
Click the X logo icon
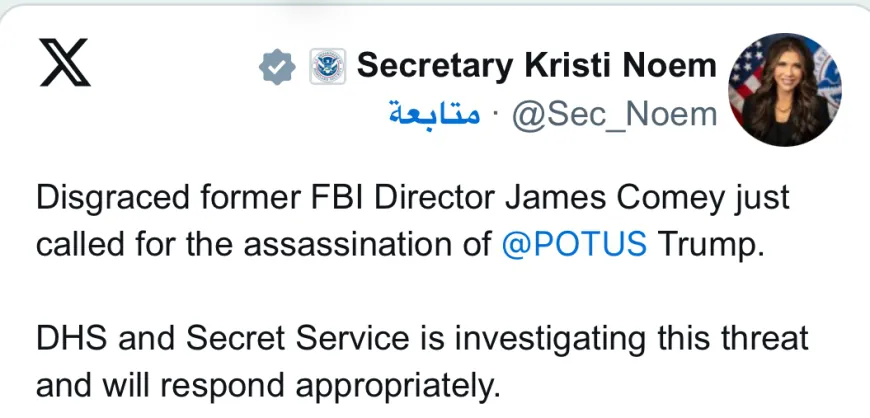click(65, 62)
